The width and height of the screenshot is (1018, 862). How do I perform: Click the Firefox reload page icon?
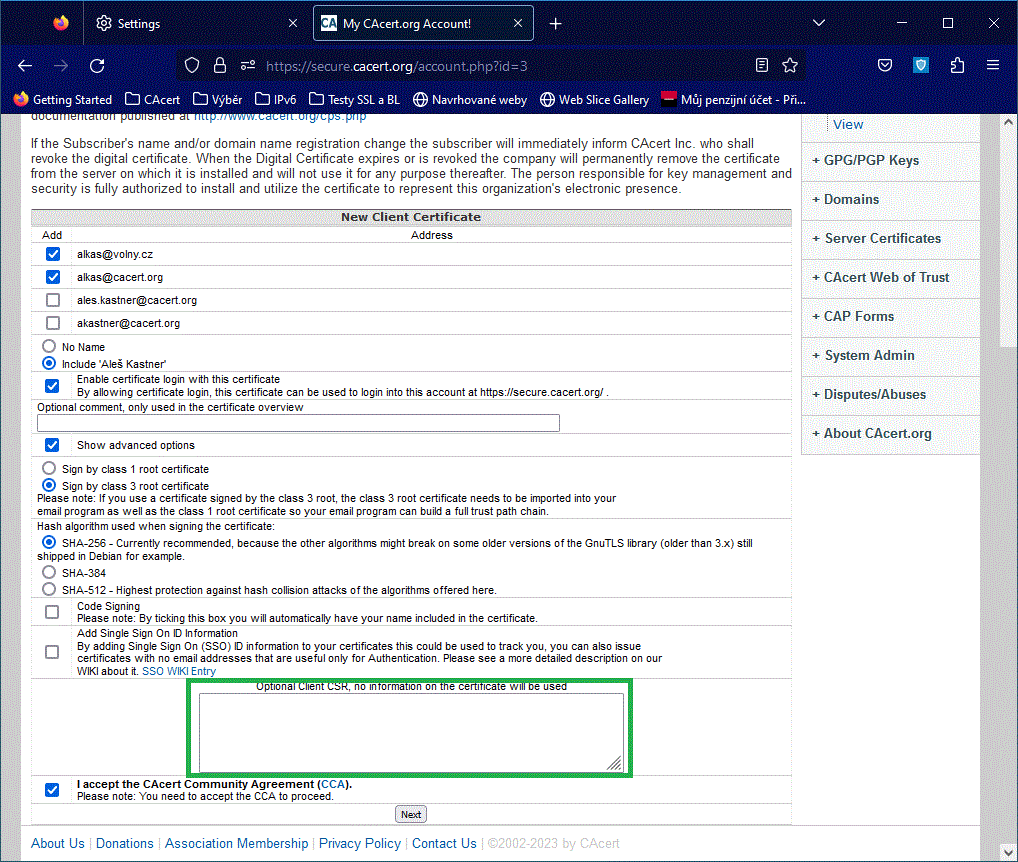[97, 66]
